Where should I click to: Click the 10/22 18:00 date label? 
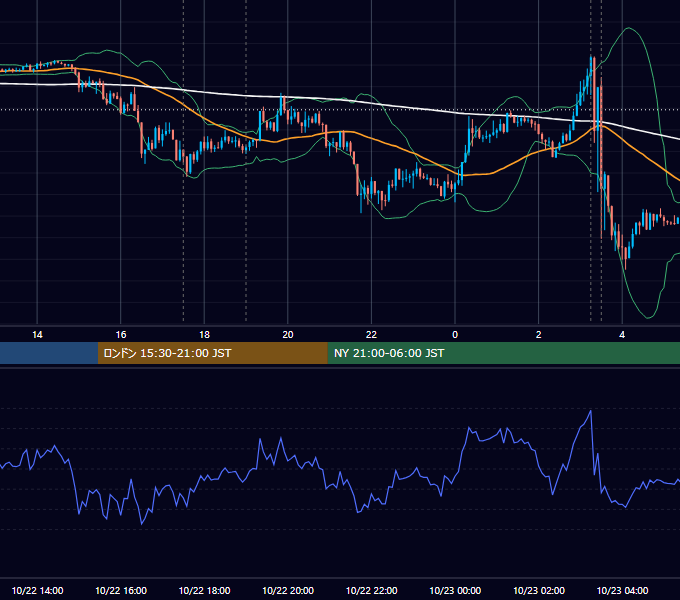click(x=204, y=590)
